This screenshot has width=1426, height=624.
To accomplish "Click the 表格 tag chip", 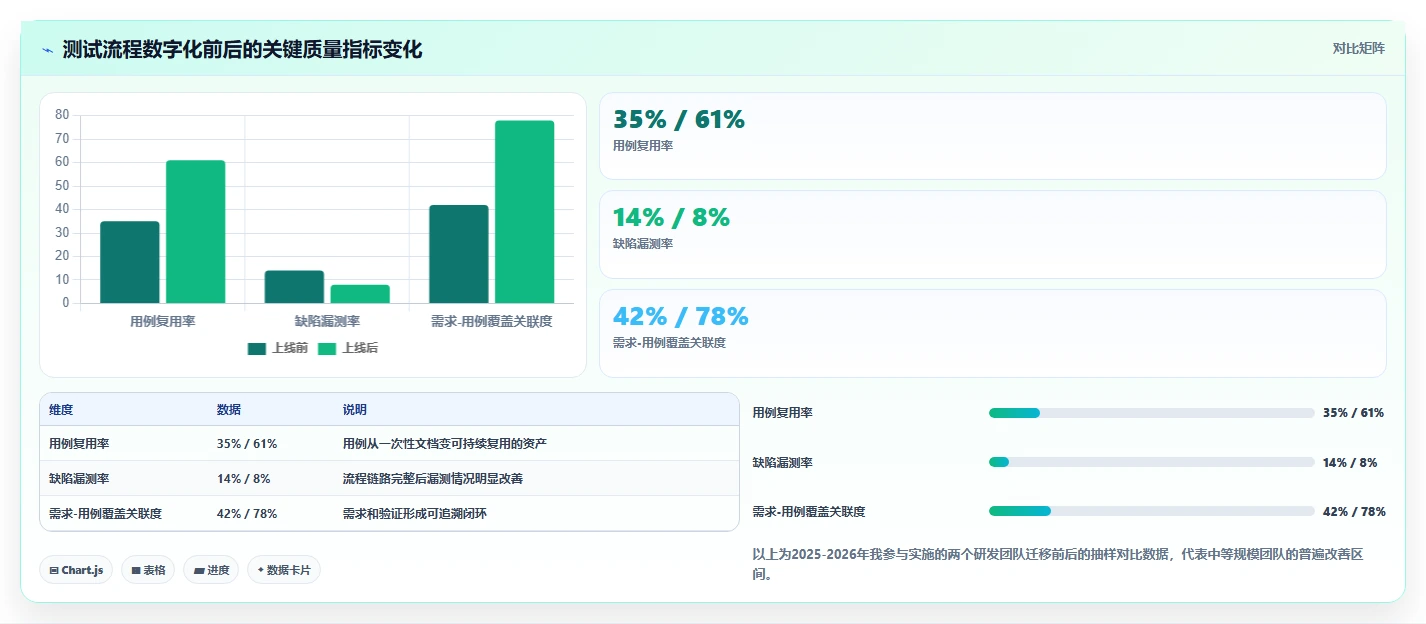I will (148, 570).
